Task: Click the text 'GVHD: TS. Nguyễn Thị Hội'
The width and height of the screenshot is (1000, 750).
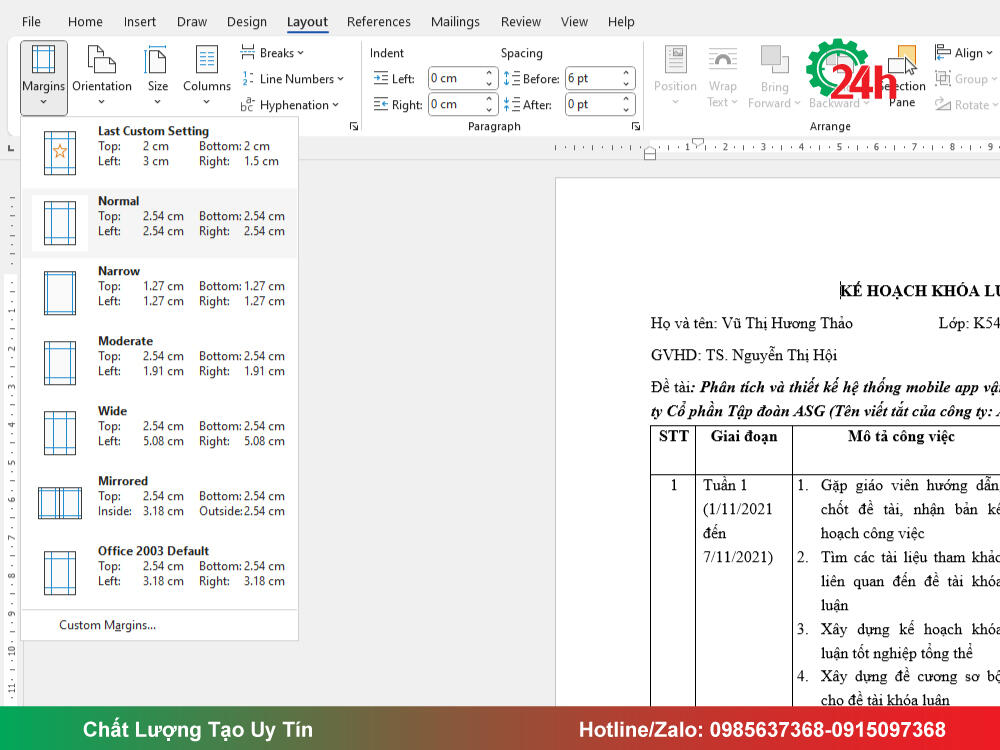Action: 744,355
